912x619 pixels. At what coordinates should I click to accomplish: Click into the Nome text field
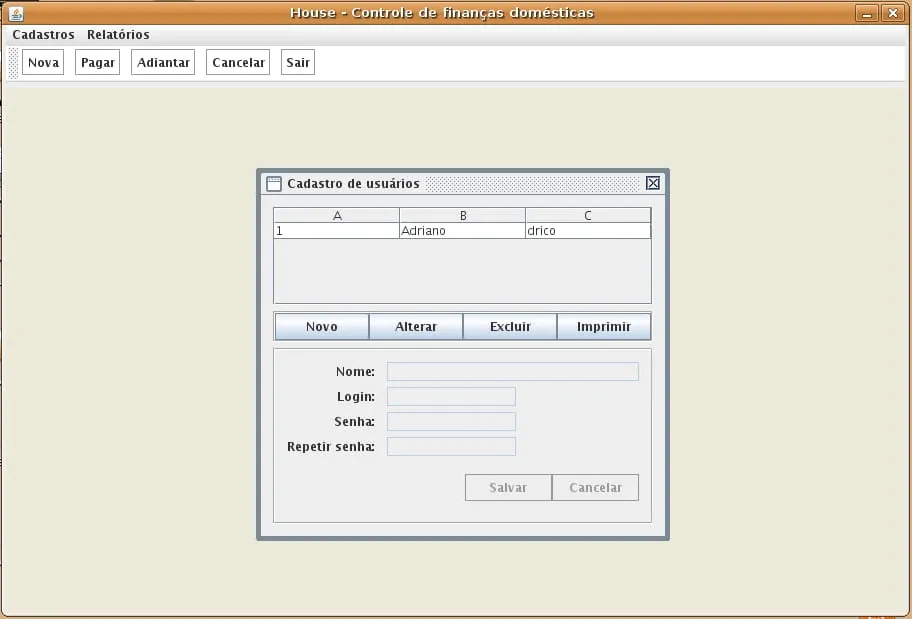coord(512,372)
